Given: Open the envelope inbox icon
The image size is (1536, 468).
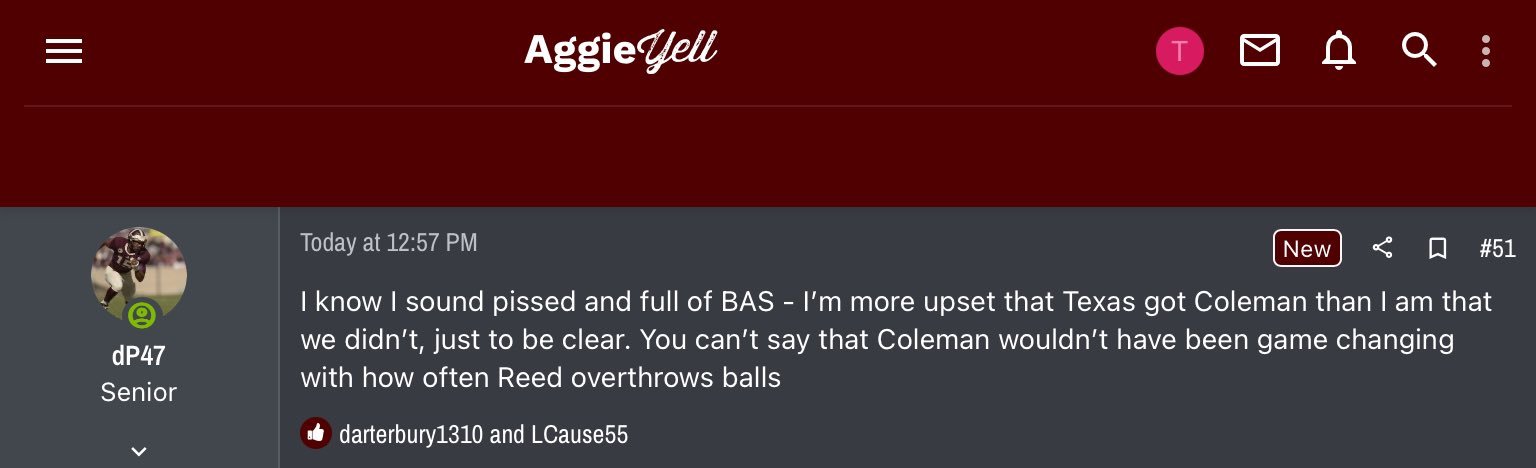Looking at the screenshot, I should (x=1259, y=50).
